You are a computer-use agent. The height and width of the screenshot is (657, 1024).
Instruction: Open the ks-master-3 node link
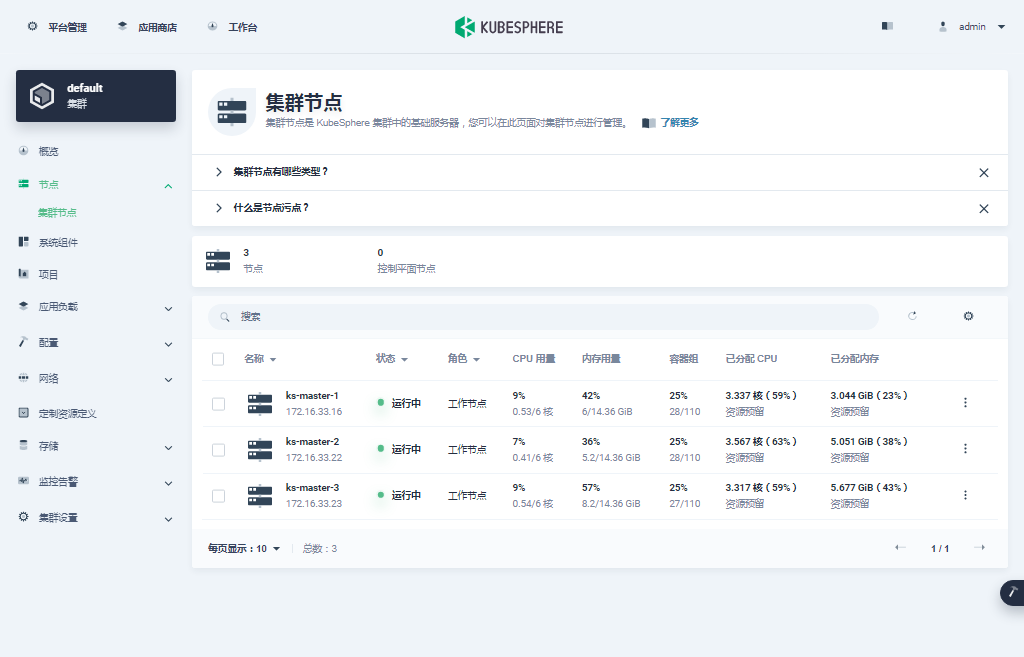coord(312,488)
